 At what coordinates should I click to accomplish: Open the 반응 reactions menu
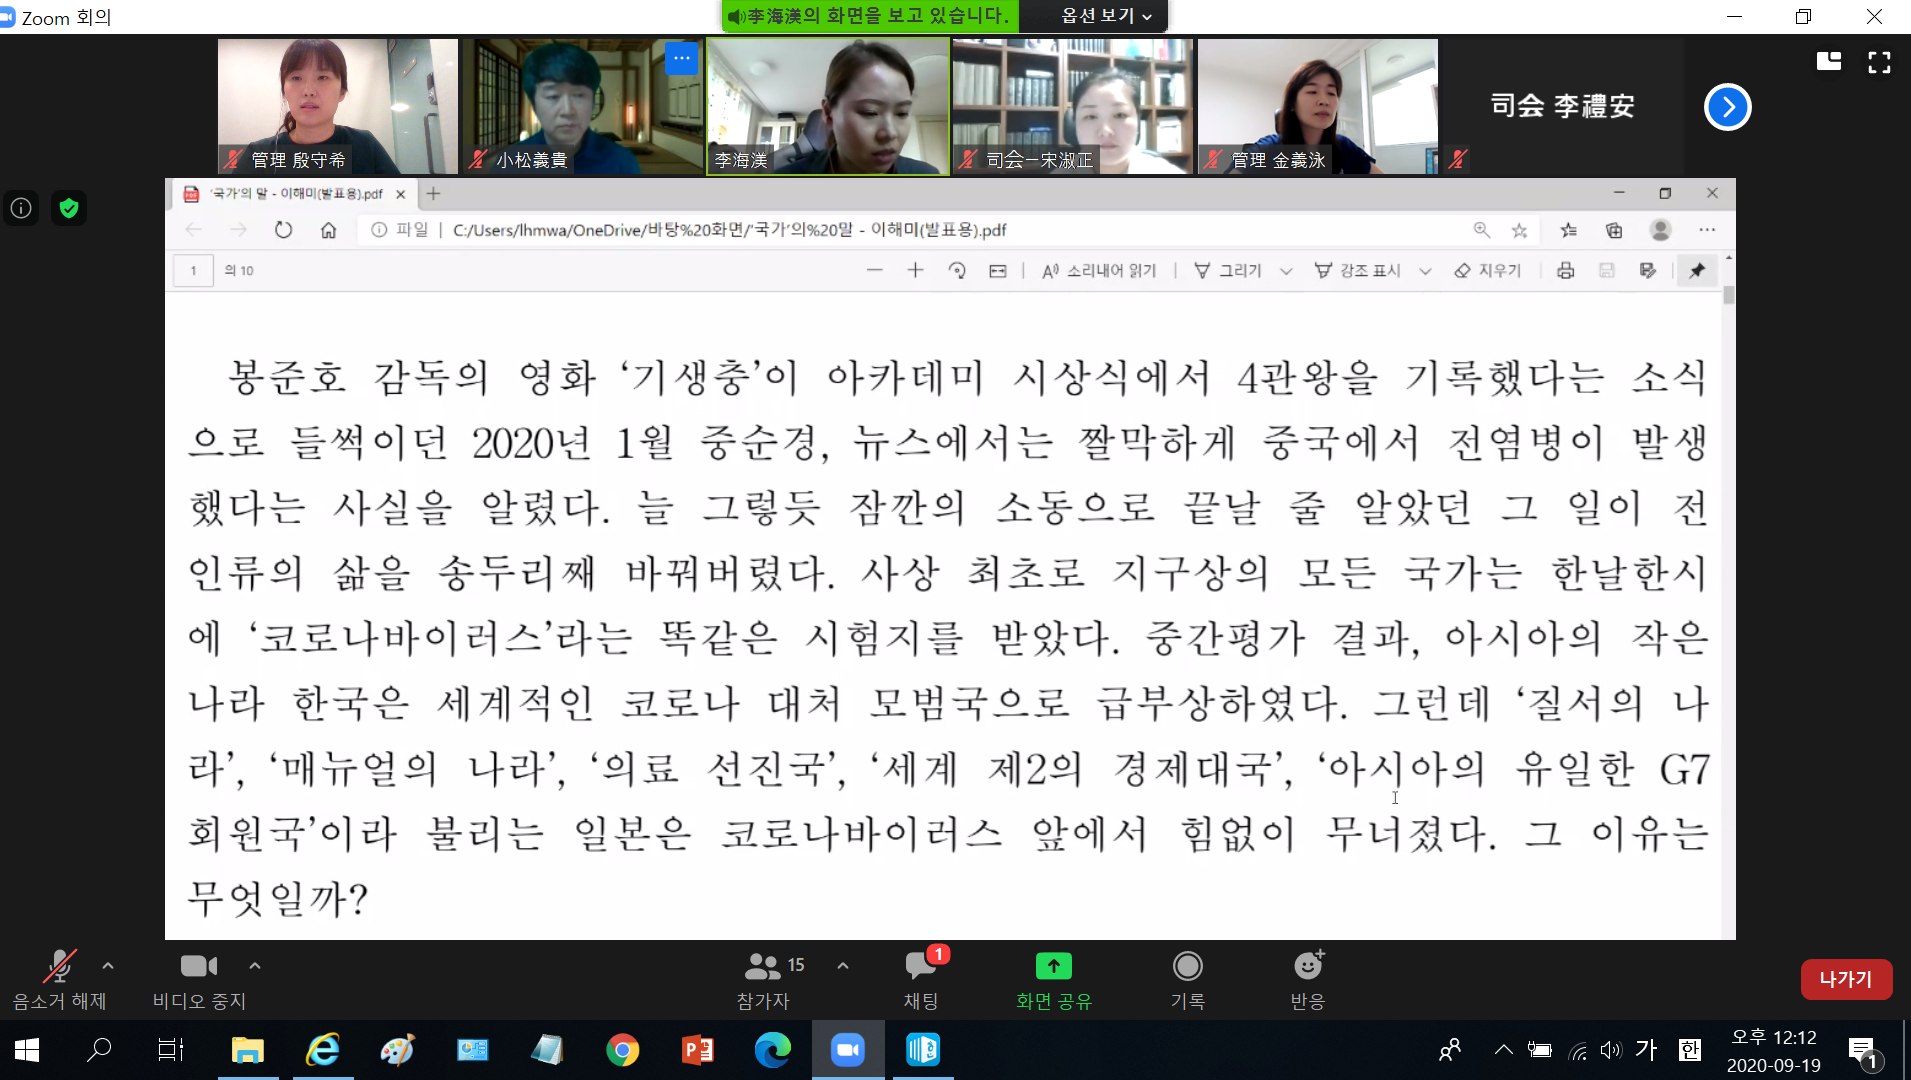point(1307,978)
